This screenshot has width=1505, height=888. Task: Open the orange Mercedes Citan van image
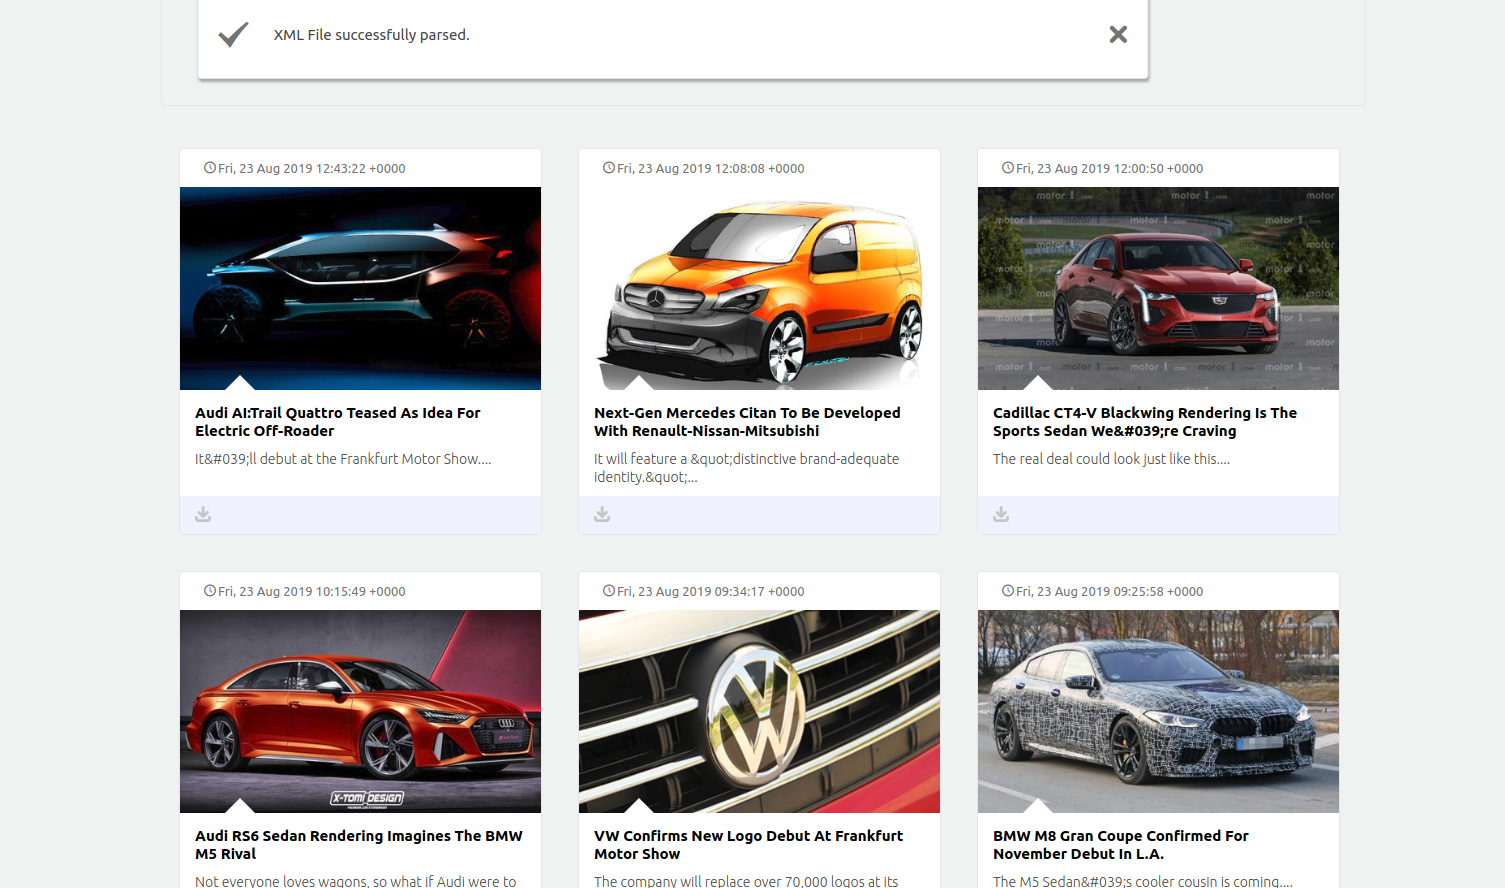point(759,288)
